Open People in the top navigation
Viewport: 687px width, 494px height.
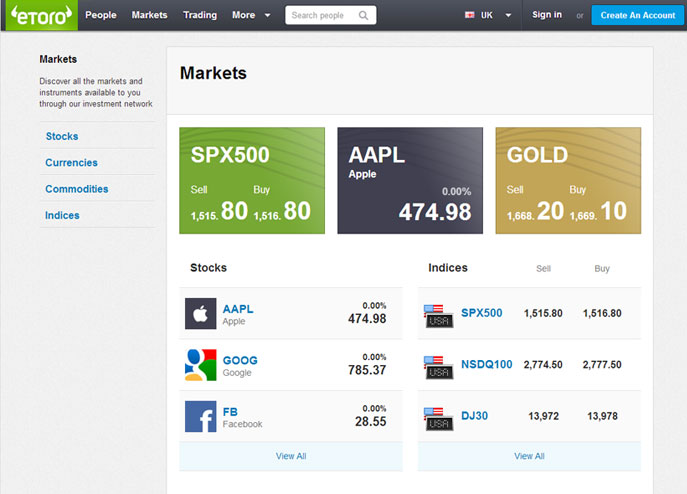(x=101, y=15)
